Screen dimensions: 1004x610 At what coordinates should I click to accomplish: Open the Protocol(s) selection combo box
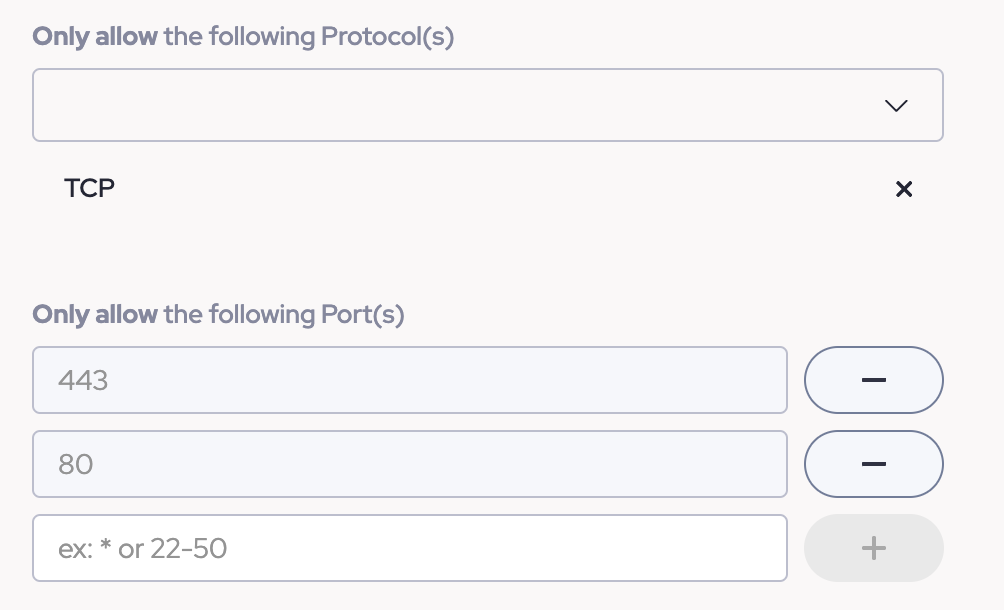[x=487, y=105]
